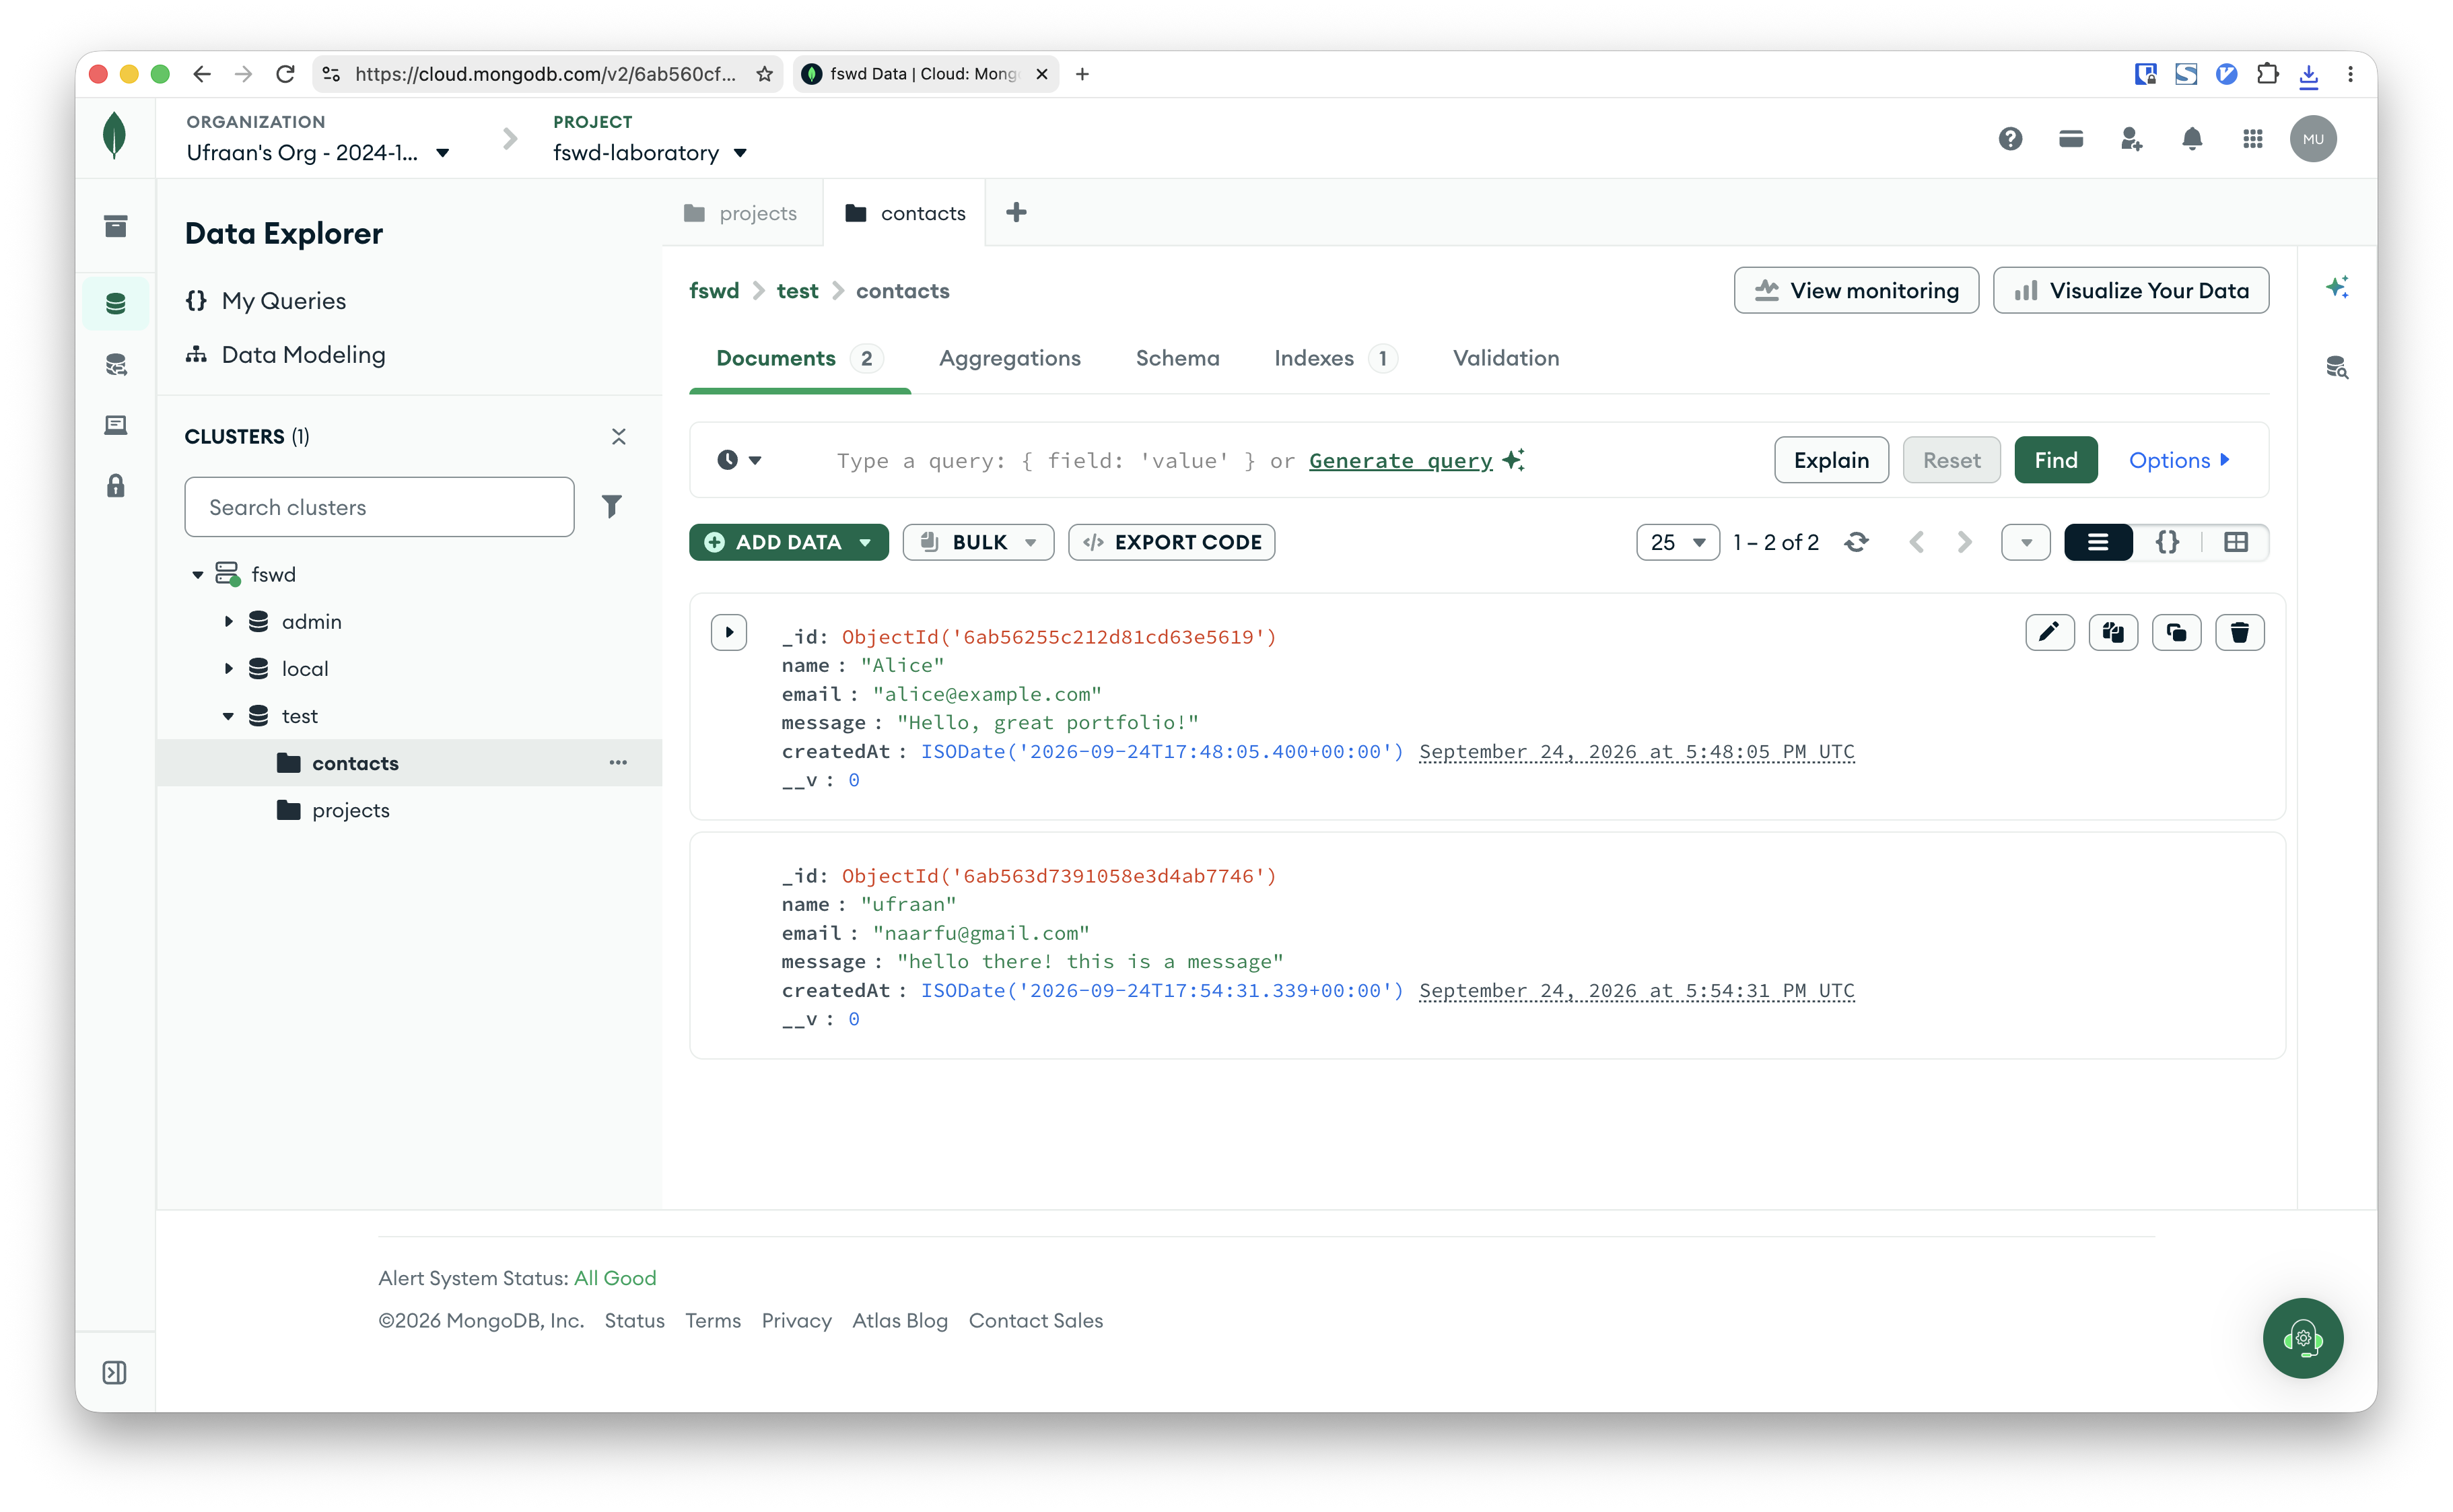Focus the Search clusters field
This screenshot has width=2453, height=1512.
coord(379,507)
